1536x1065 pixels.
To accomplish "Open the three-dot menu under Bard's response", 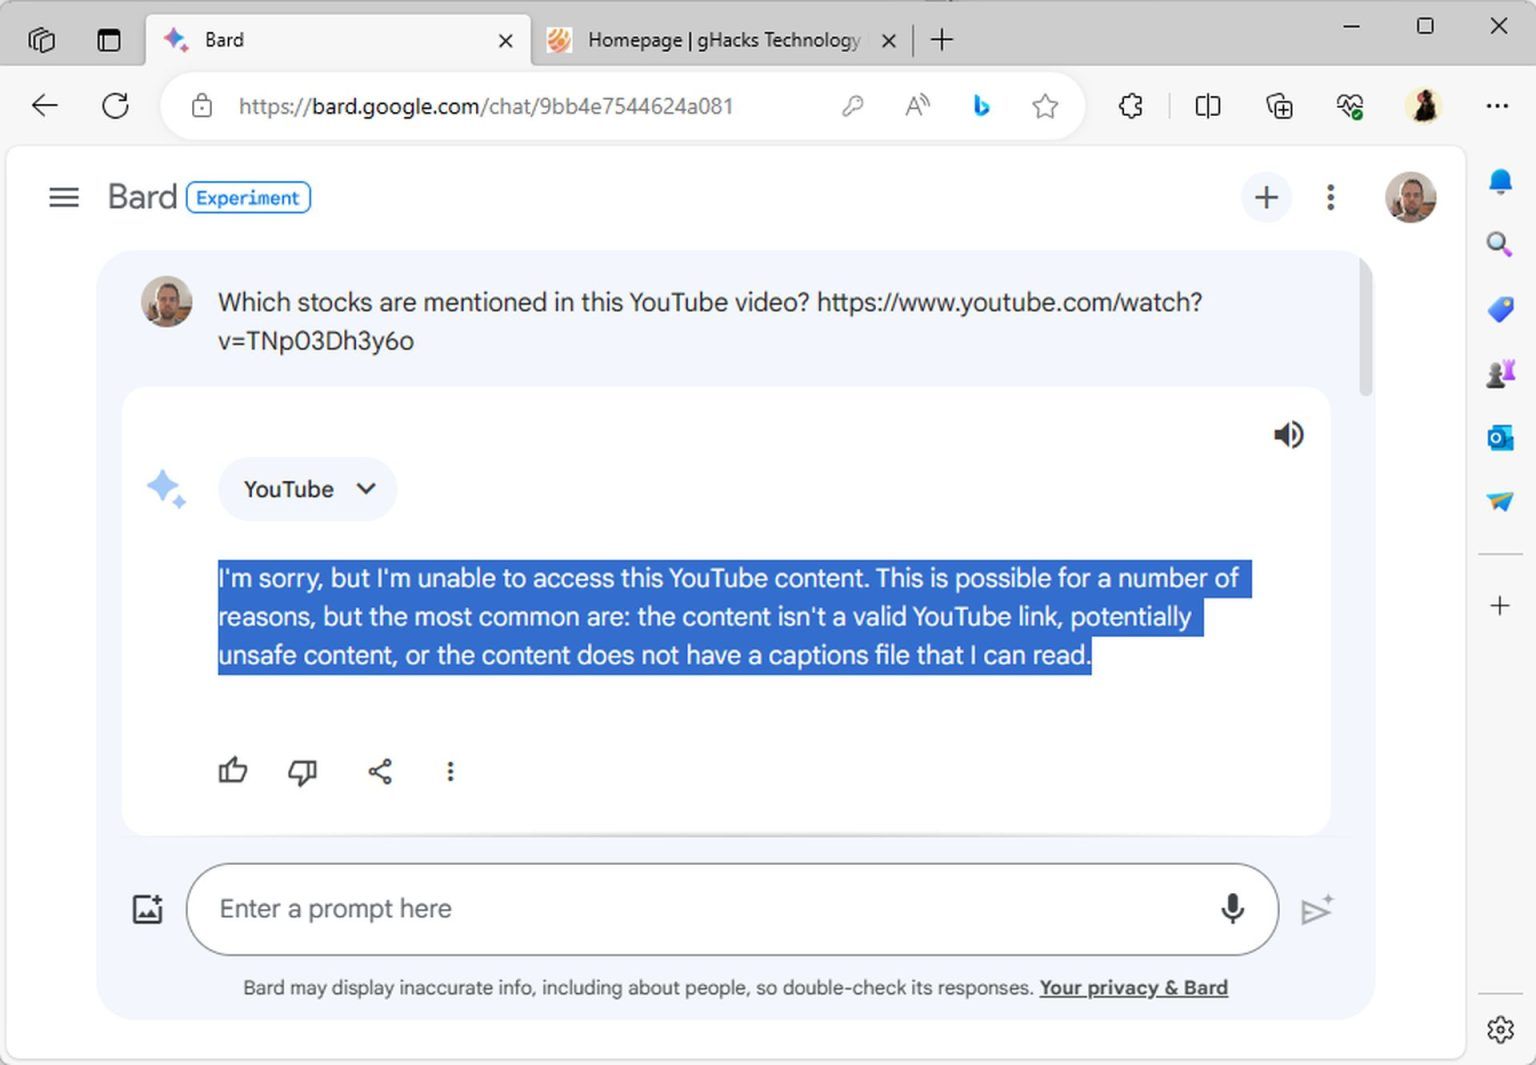I will coord(450,771).
